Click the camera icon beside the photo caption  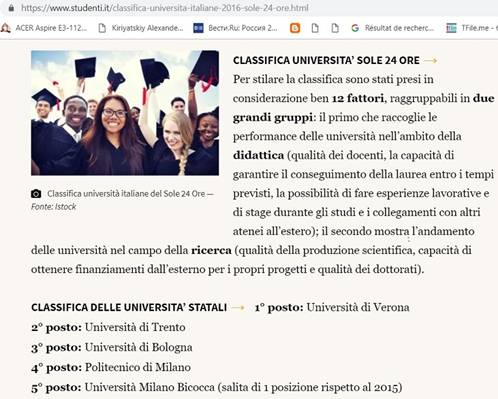point(36,194)
